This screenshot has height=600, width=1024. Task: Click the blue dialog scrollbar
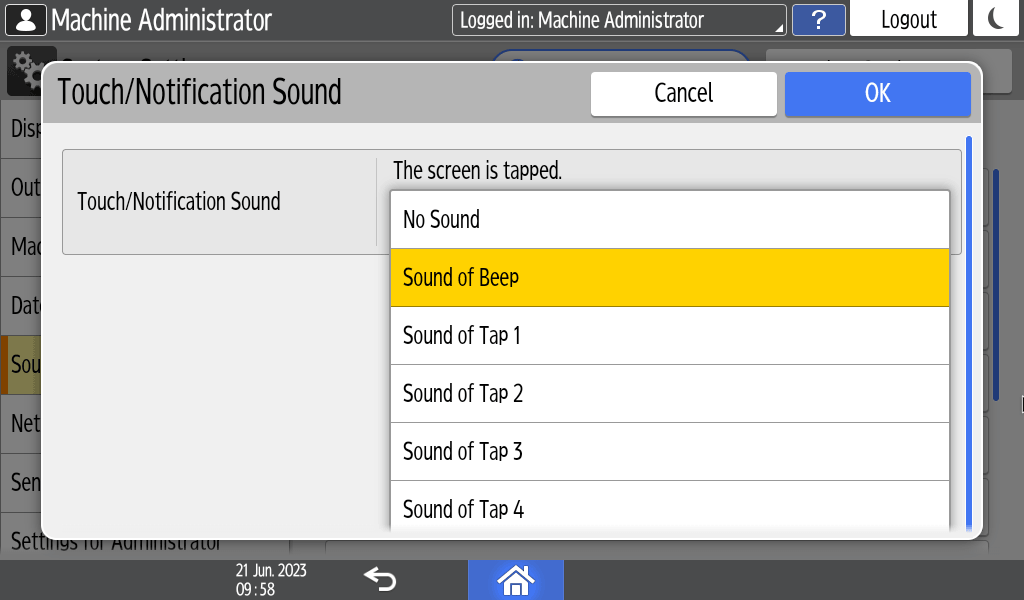[x=968, y=330]
